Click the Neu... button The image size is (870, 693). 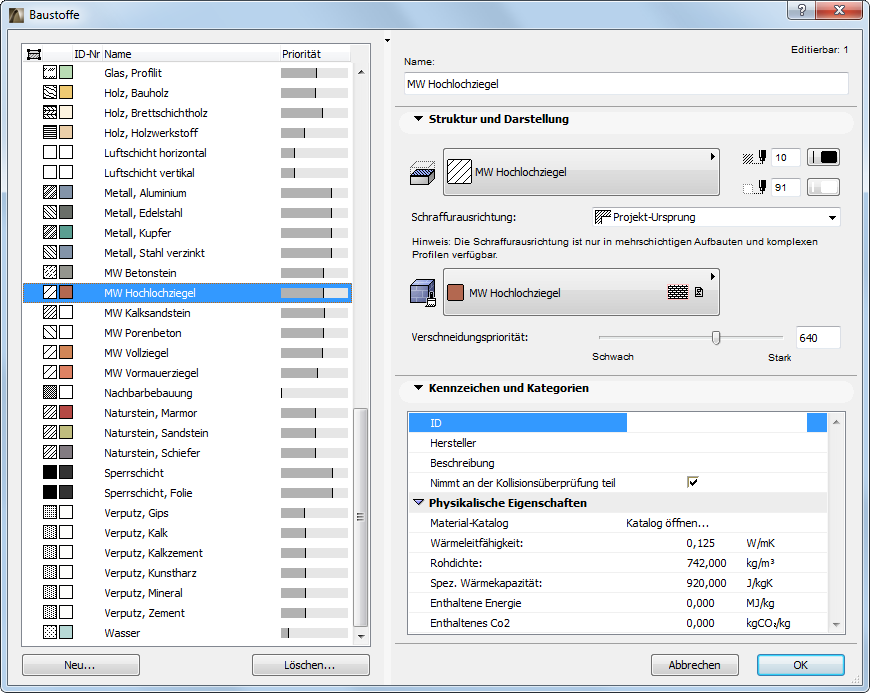pos(81,665)
